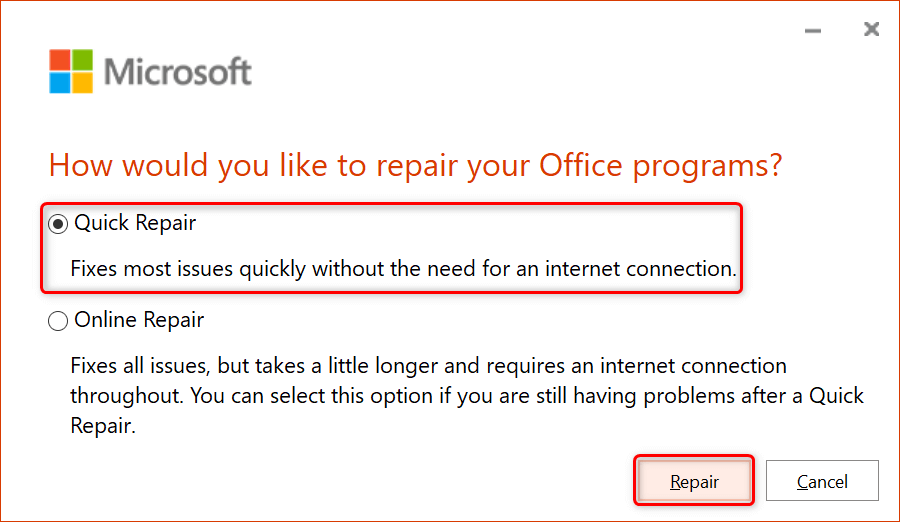Click the red square of the Microsoft logo
This screenshot has width=900, height=522.
pos(60,61)
